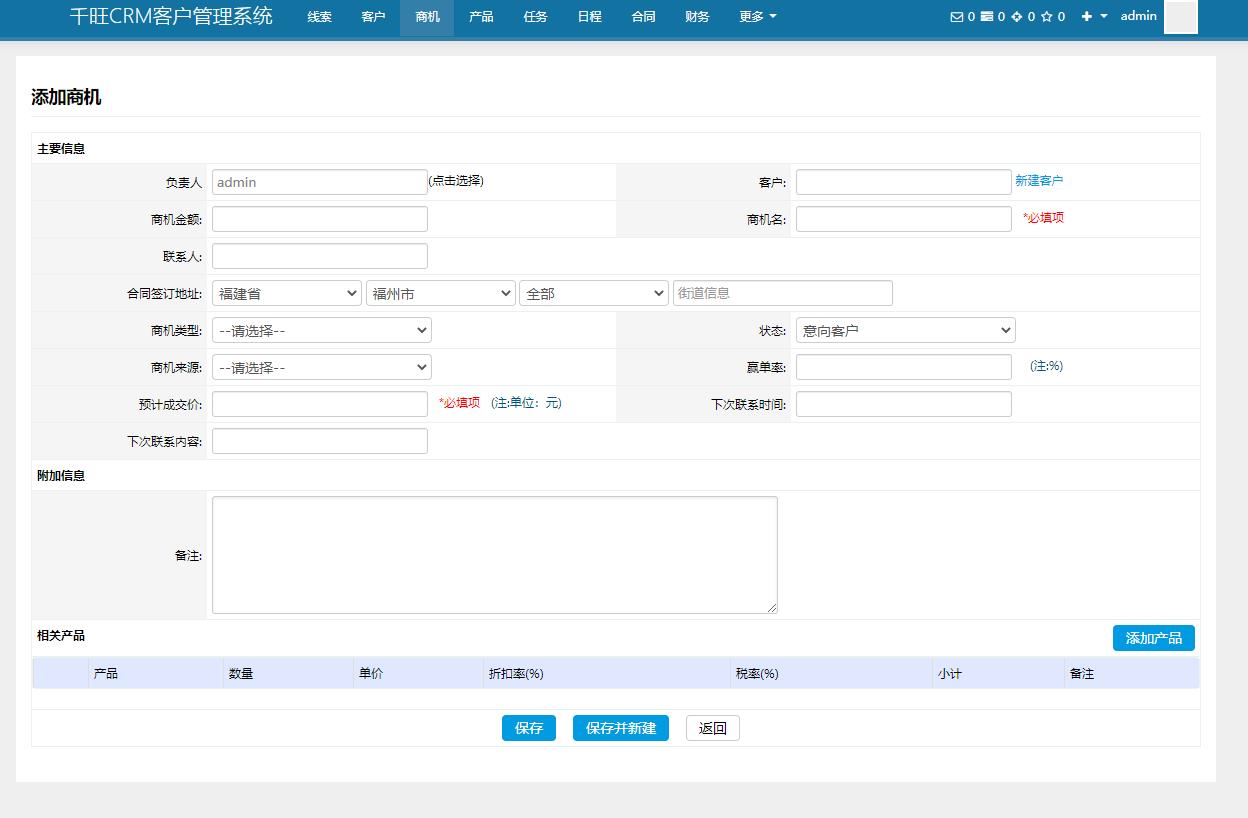
Task: Click inside the 备注 textarea
Action: coord(495,555)
